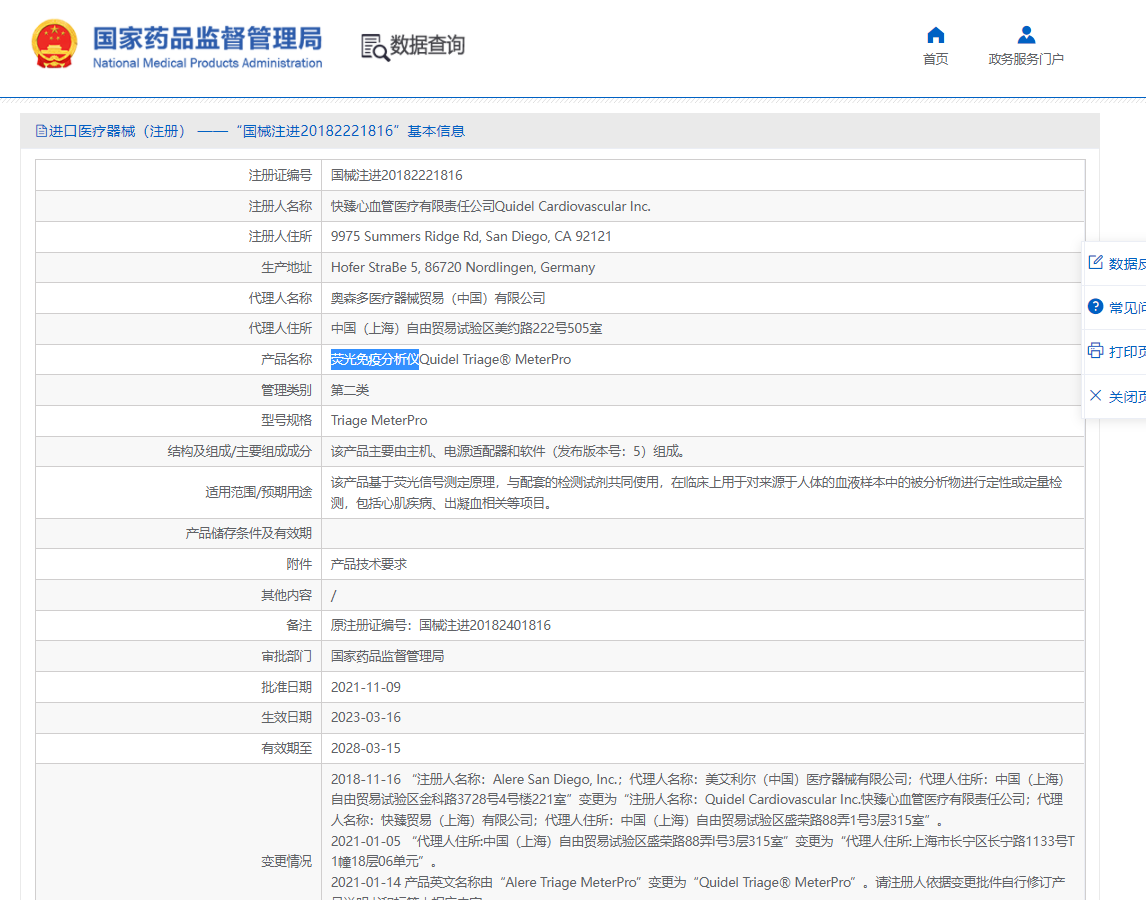Screen dimensions: 1146x900
Task: Click intended use text 该产品基于荧光信号测定原理
Action: (697, 493)
